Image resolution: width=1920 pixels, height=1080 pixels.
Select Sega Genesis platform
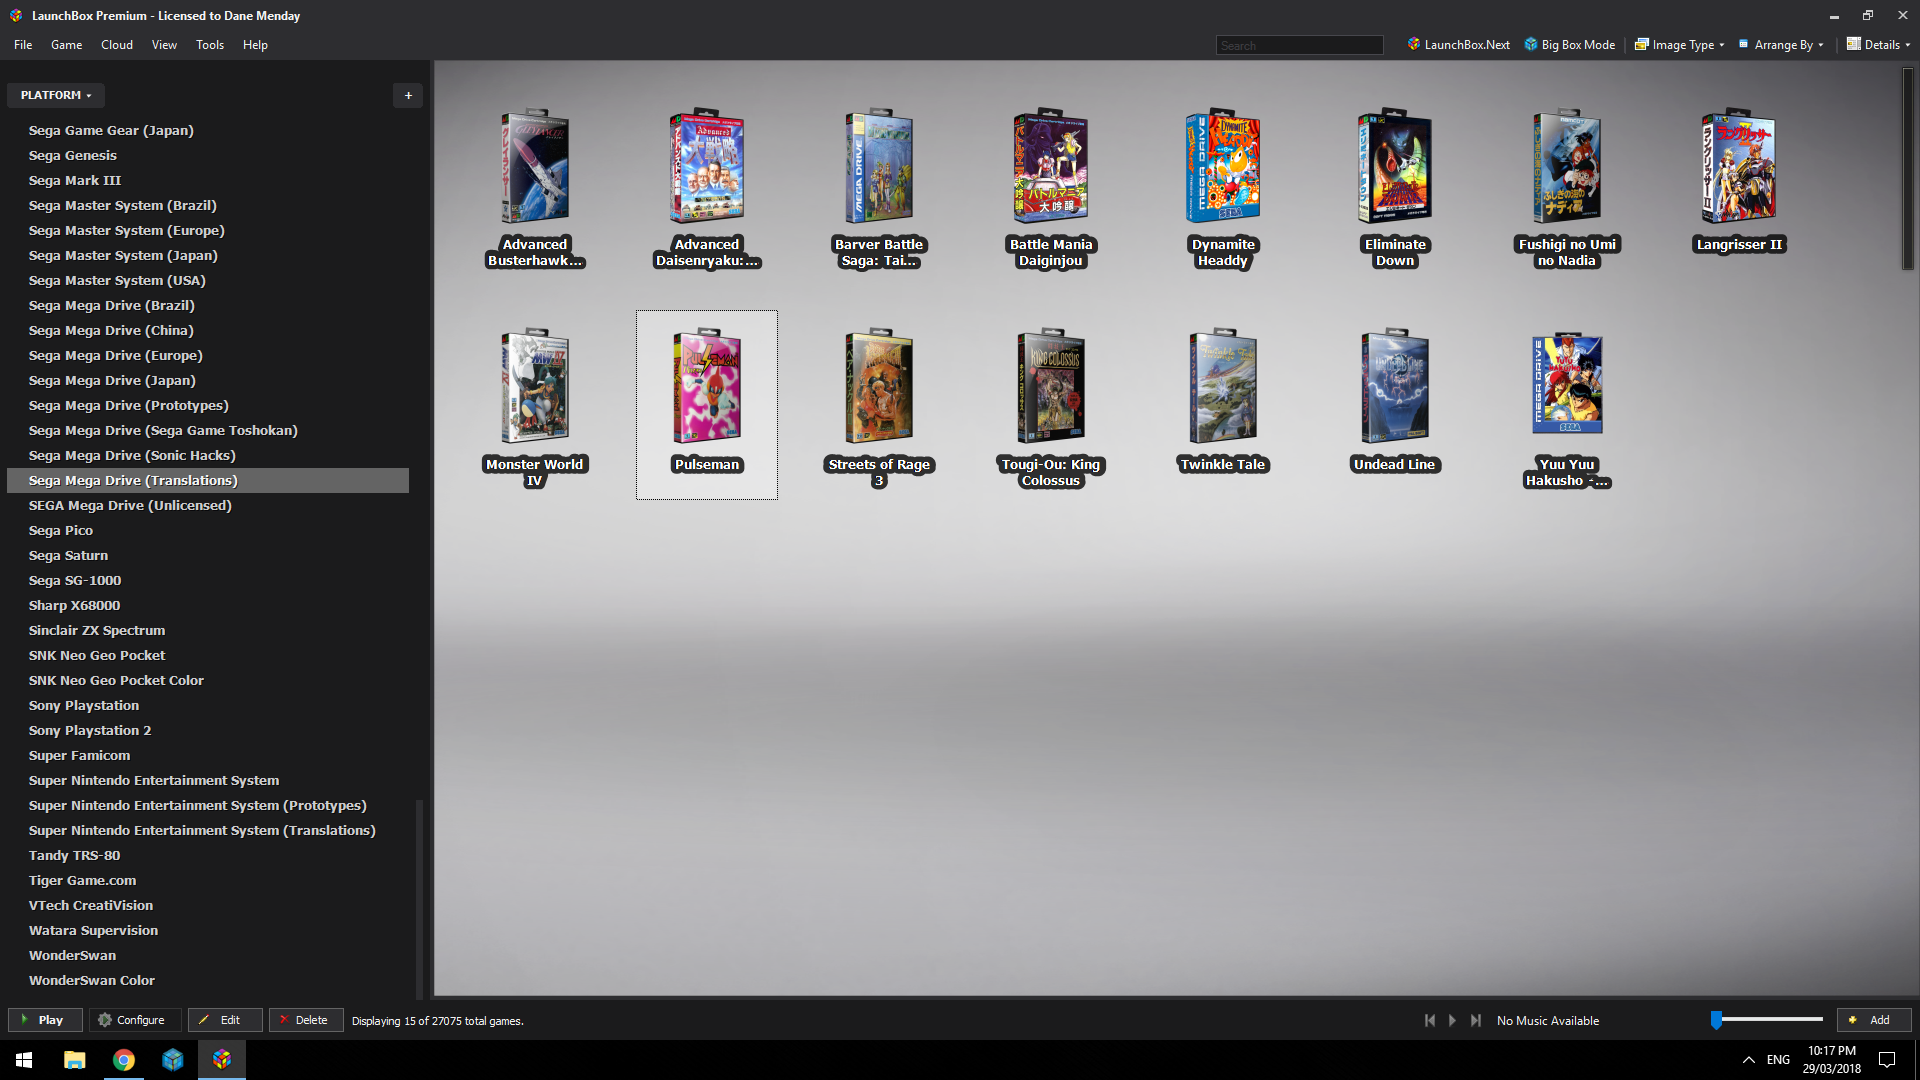[x=73, y=156]
